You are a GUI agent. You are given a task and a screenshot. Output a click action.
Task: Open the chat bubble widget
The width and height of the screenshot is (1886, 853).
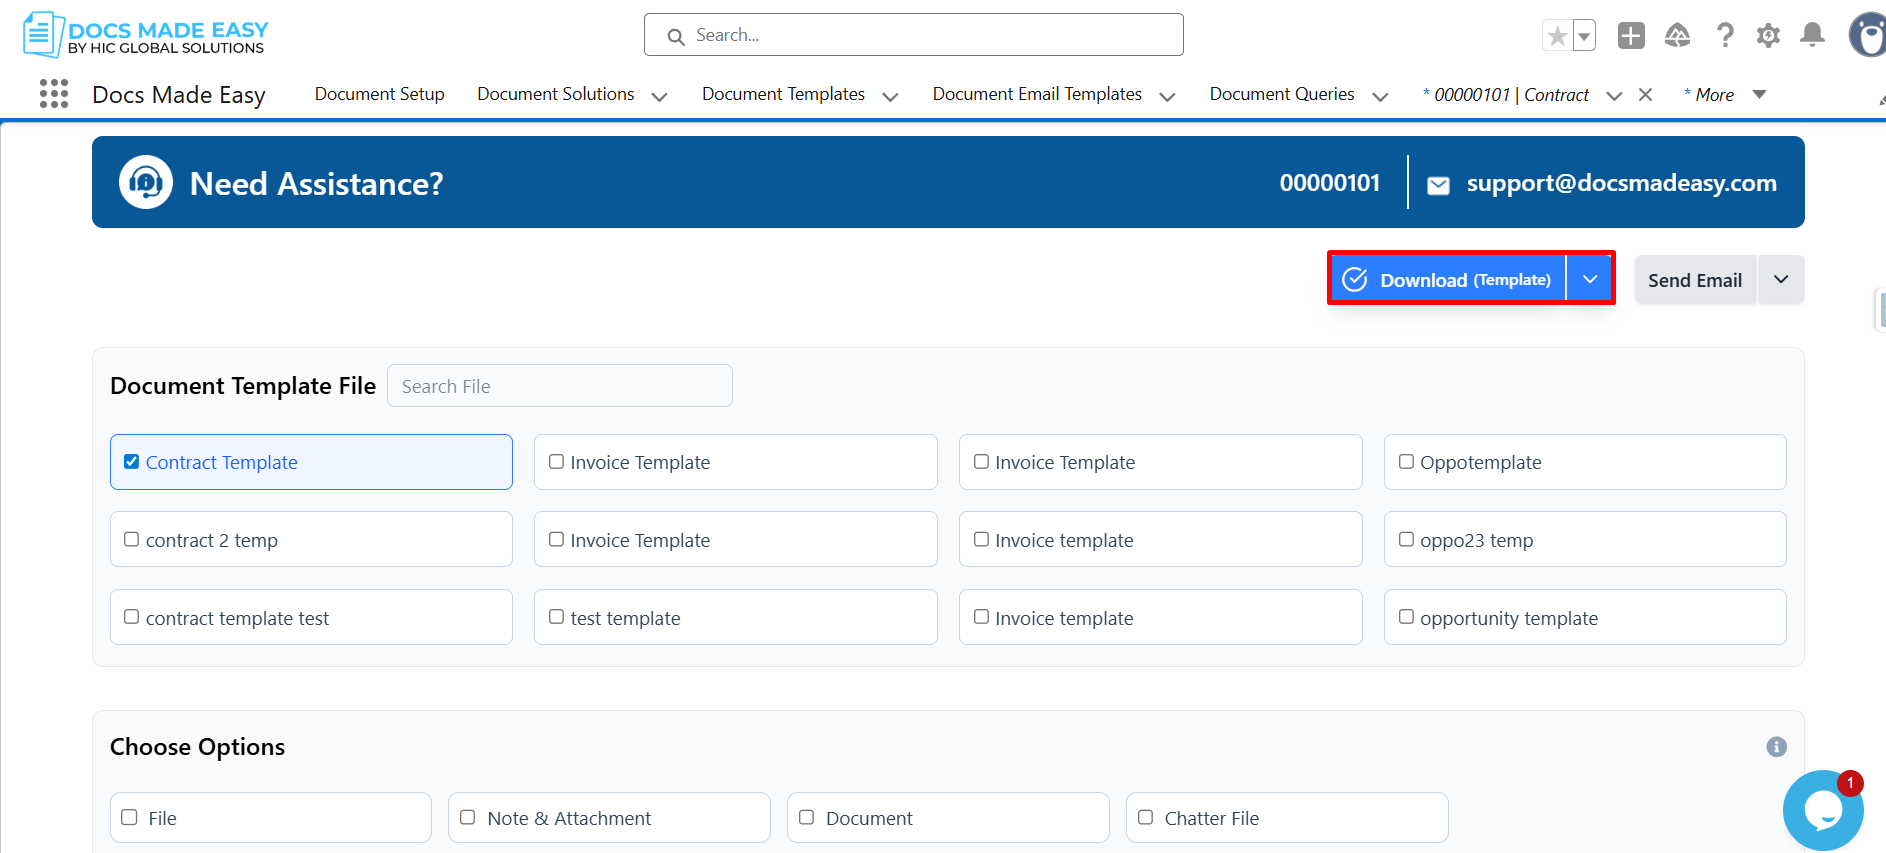[1822, 810]
